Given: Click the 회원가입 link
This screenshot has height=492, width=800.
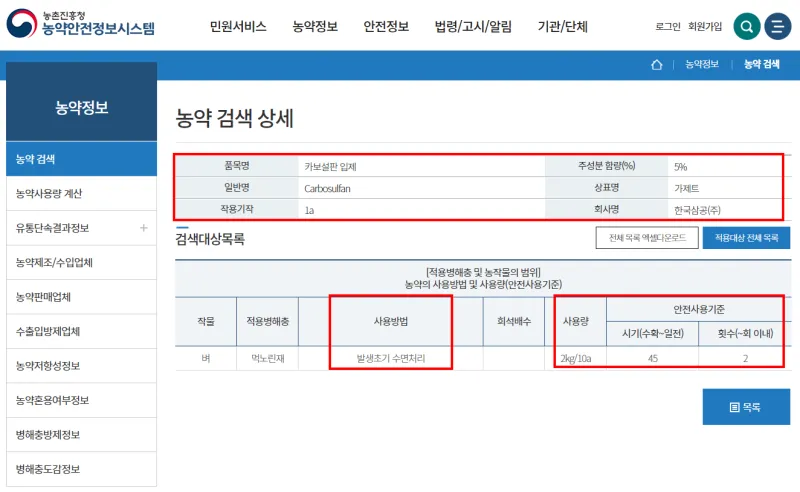Looking at the screenshot, I should click(705, 27).
